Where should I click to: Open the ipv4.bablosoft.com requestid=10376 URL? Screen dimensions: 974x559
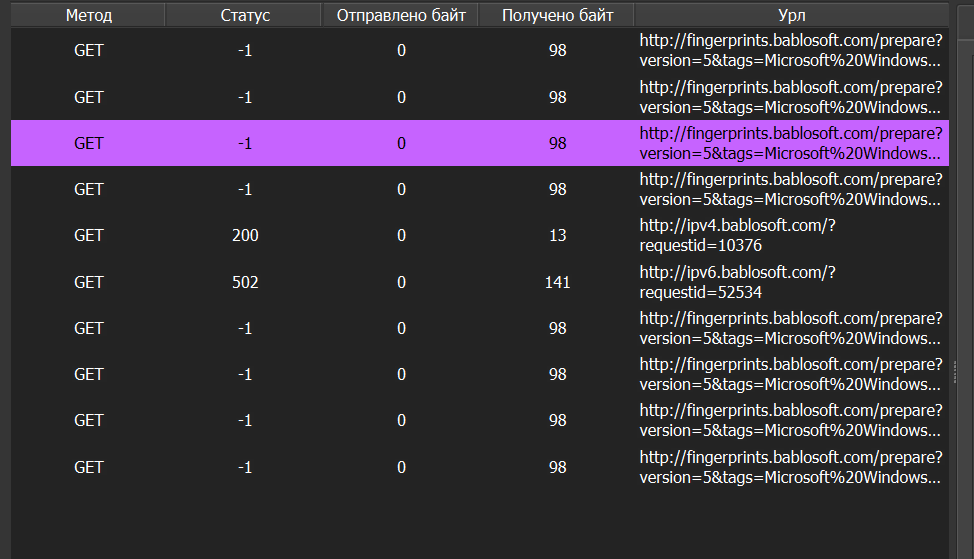pos(737,235)
